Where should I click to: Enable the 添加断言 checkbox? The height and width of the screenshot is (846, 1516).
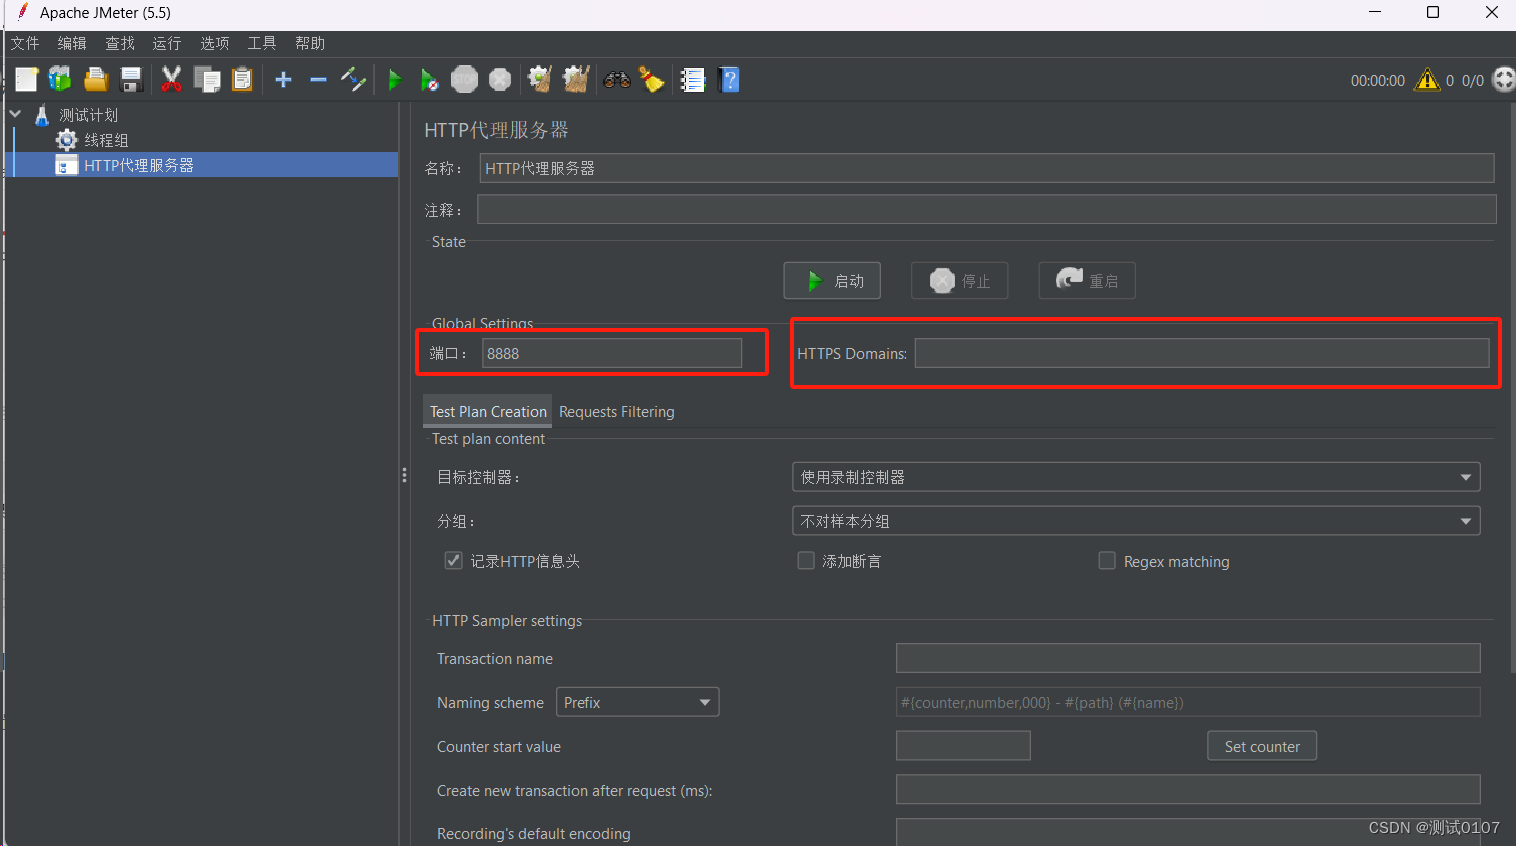[806, 561]
